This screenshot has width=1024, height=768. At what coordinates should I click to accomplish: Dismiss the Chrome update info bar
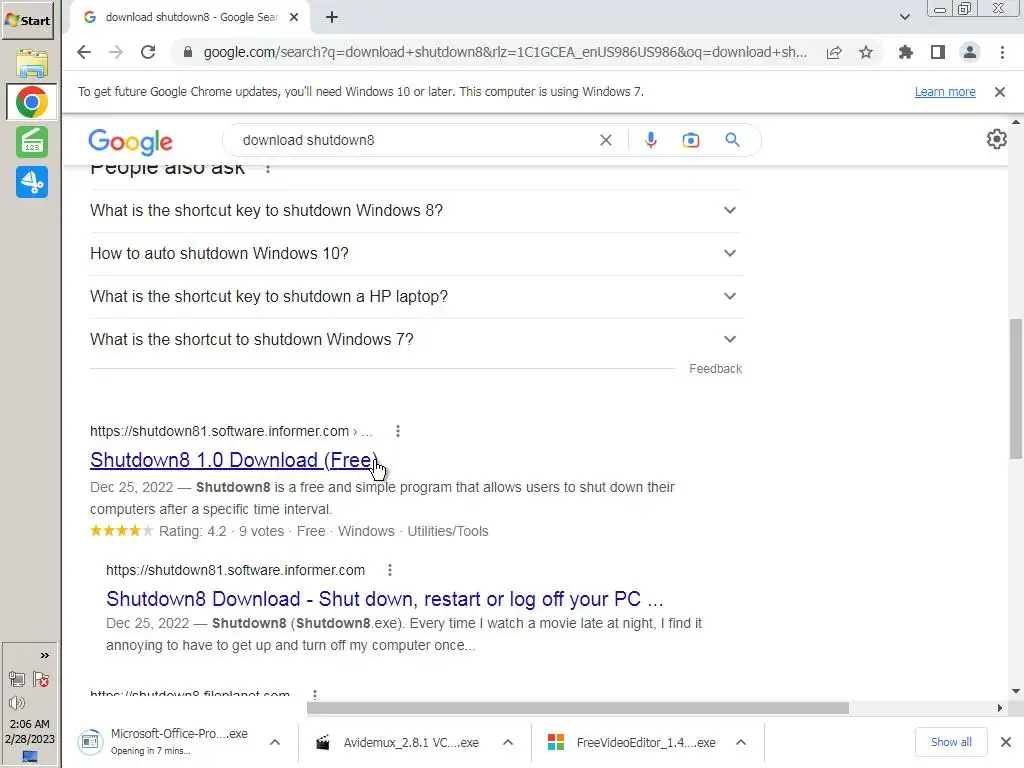click(x=1000, y=92)
